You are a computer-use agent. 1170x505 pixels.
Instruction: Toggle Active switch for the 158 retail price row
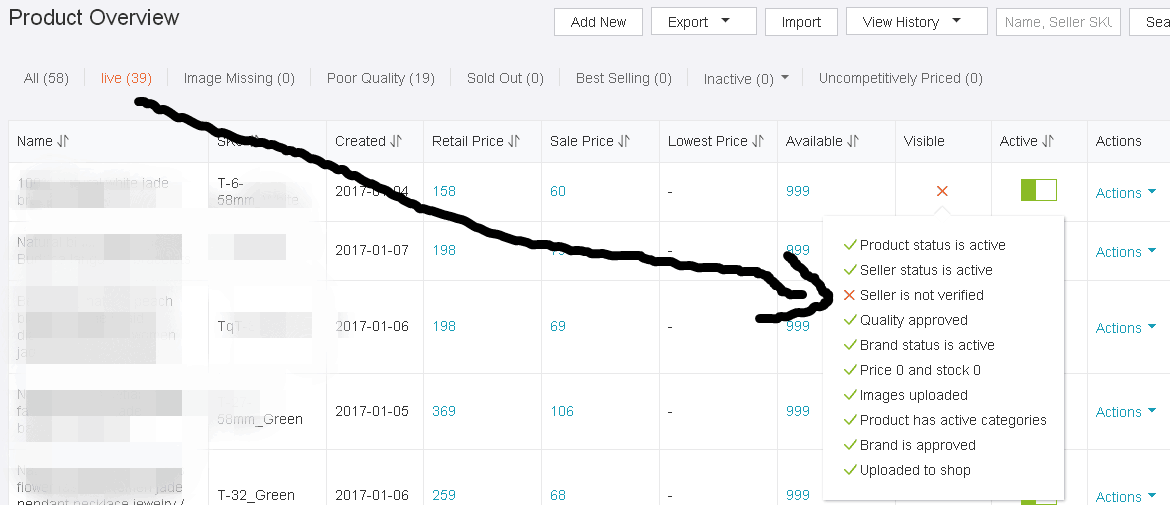tap(1039, 190)
